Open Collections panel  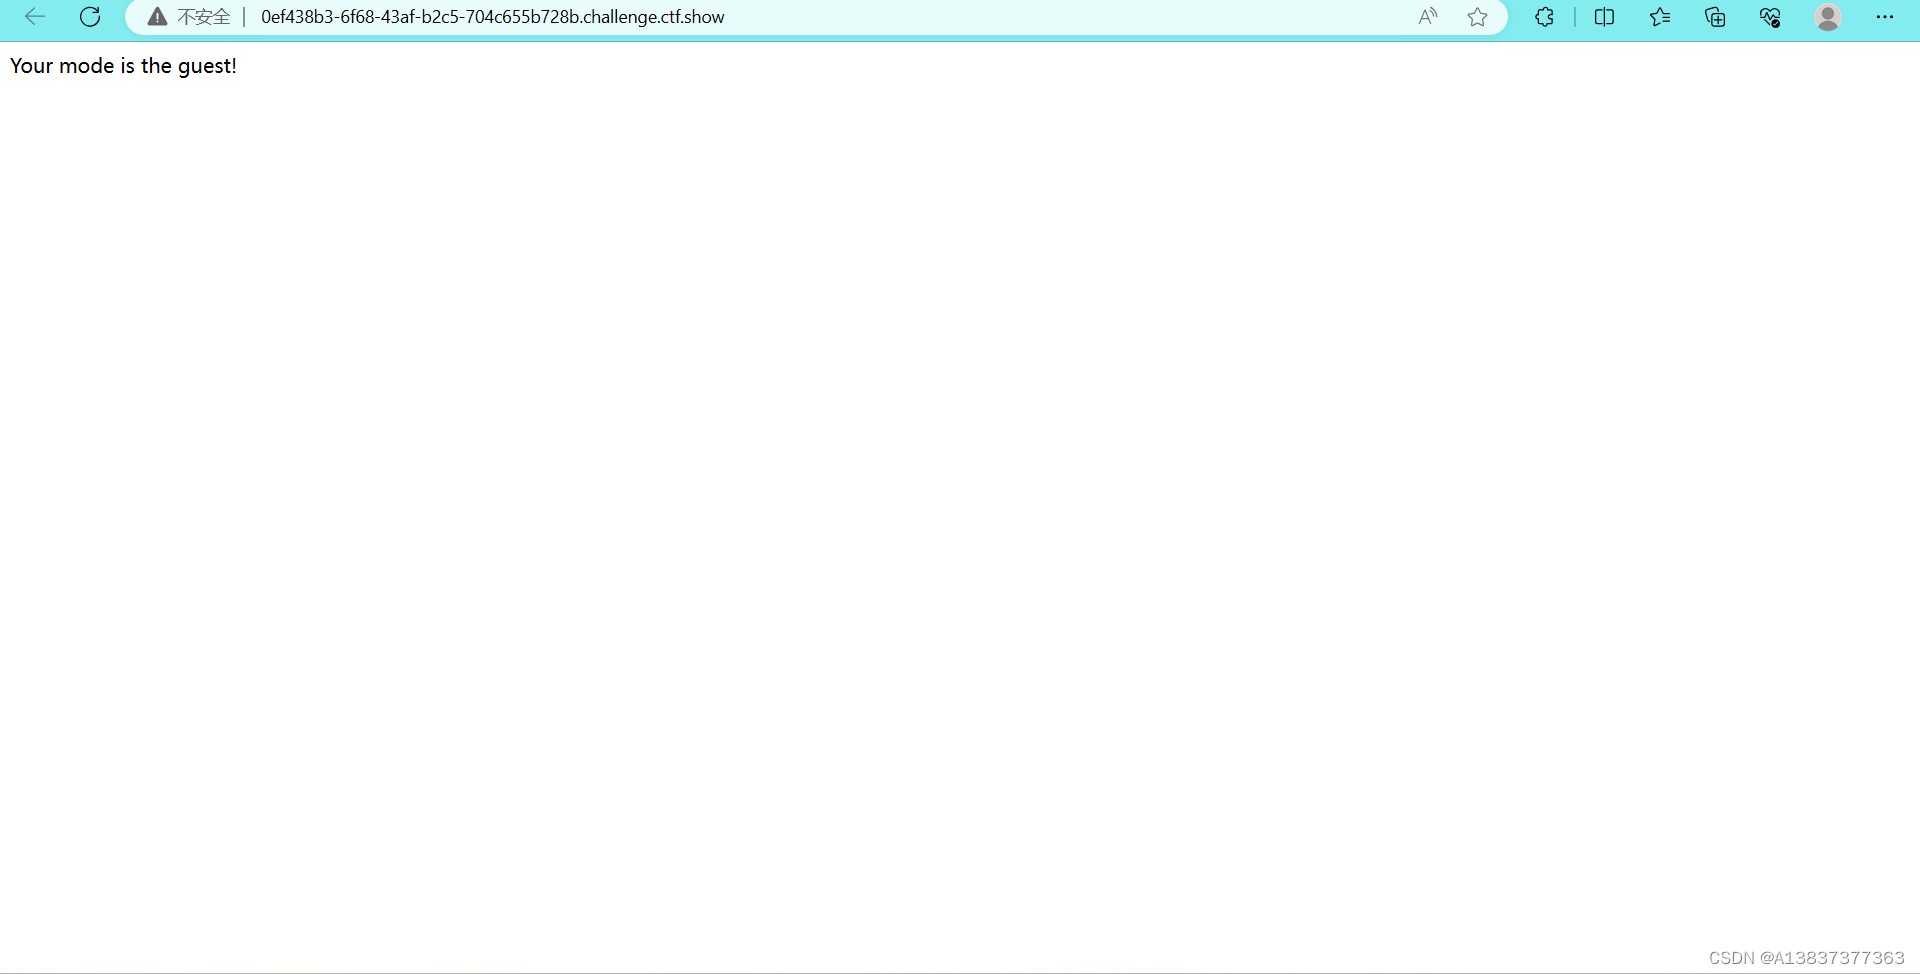coord(1715,17)
